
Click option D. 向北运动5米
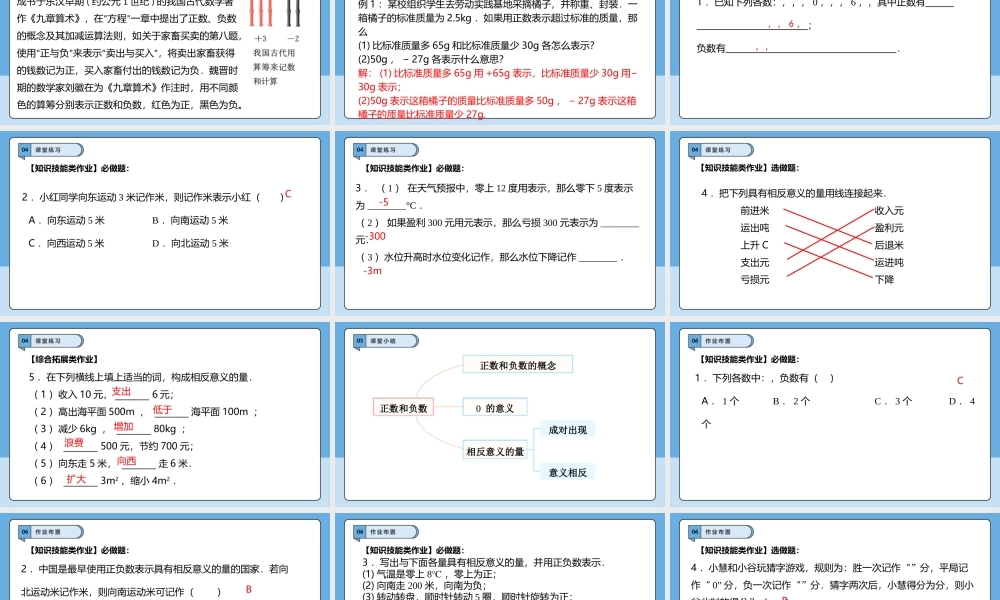coord(190,244)
